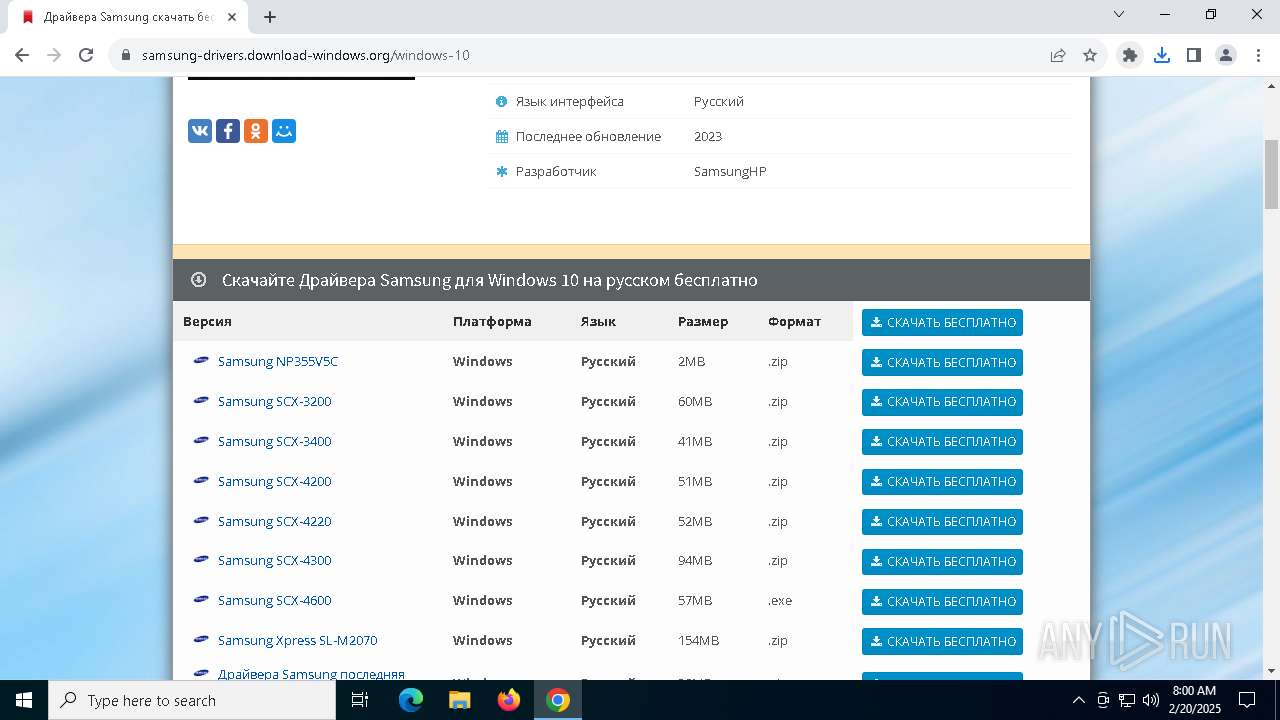
Task: Open a new browser tab
Action: pos(270,17)
